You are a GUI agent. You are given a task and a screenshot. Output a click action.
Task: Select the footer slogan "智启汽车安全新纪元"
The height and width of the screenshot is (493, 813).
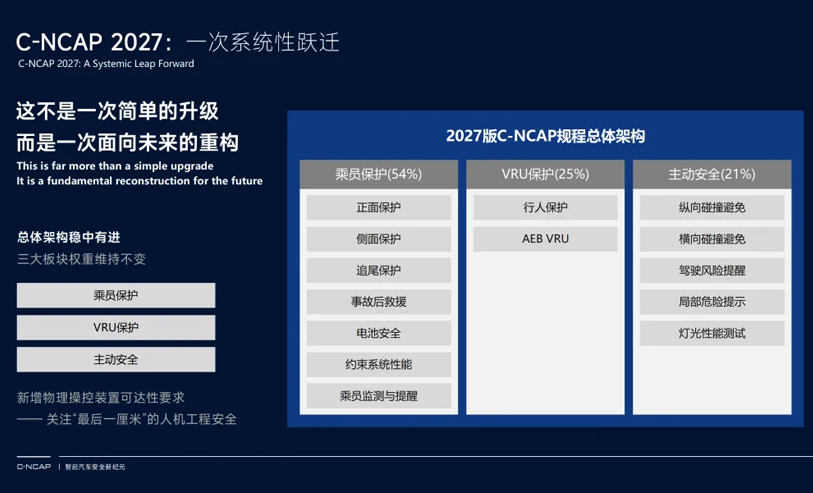(x=95, y=467)
